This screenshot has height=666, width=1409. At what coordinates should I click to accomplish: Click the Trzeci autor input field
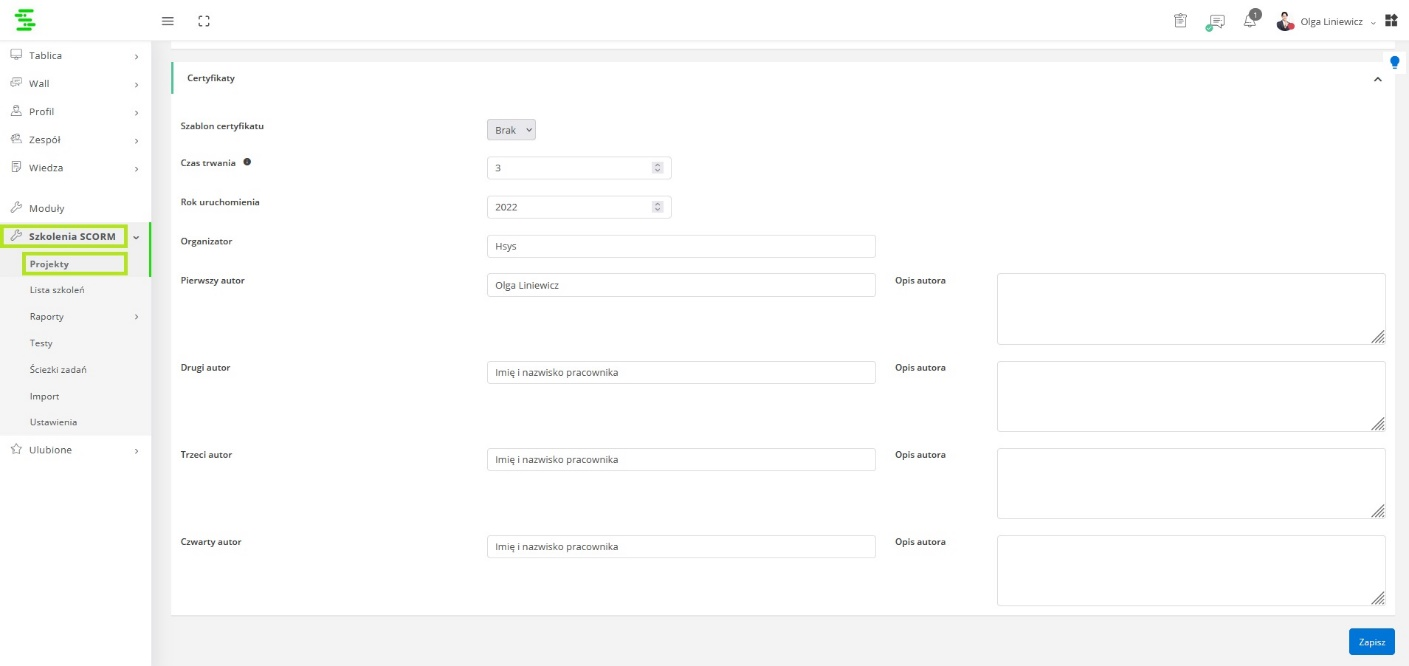681,459
